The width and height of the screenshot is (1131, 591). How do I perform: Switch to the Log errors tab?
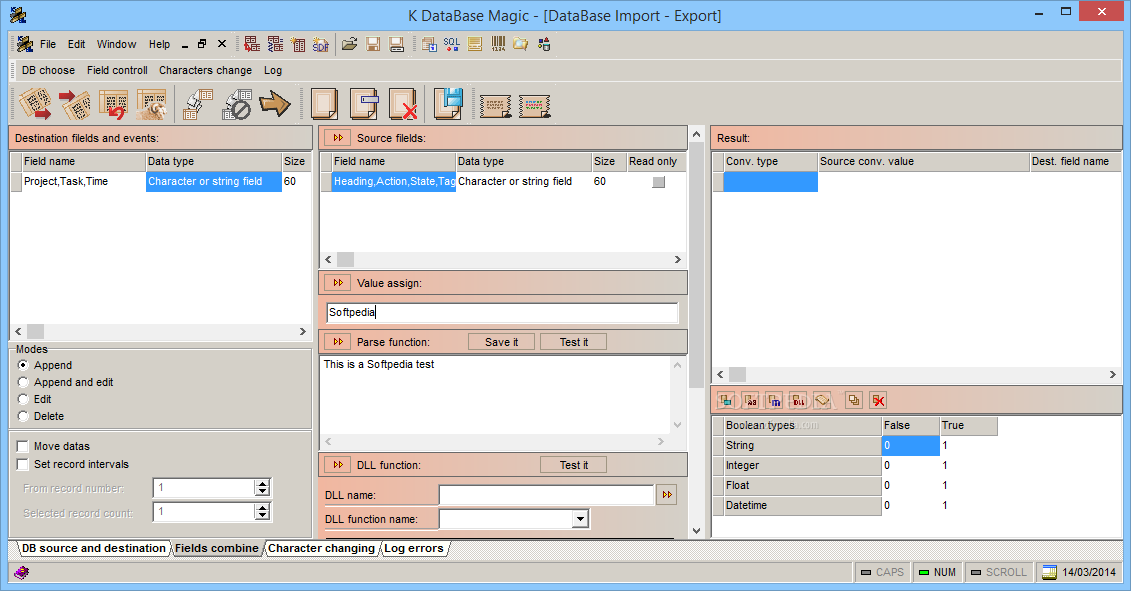pos(413,548)
